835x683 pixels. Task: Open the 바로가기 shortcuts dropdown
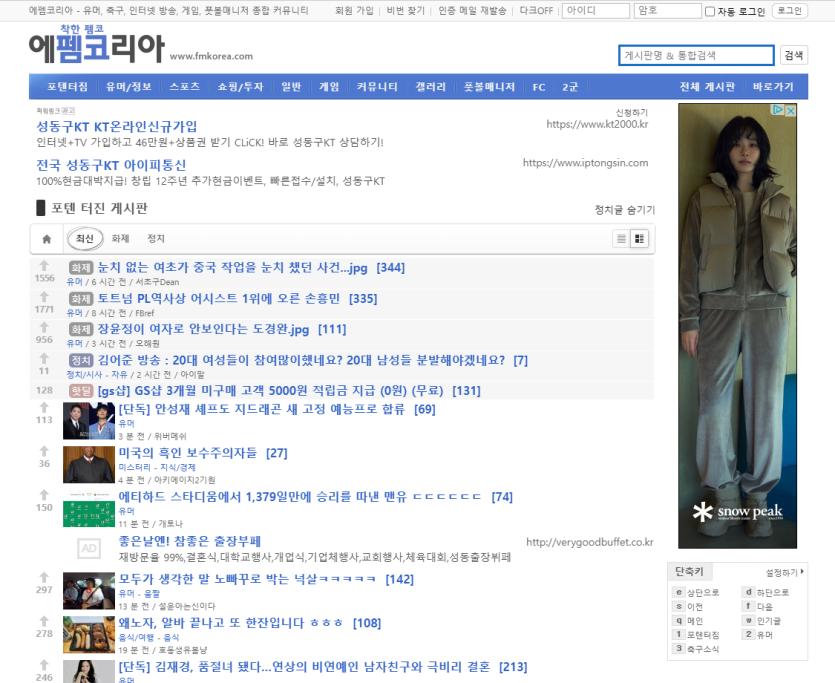pyautogui.click(x=773, y=87)
